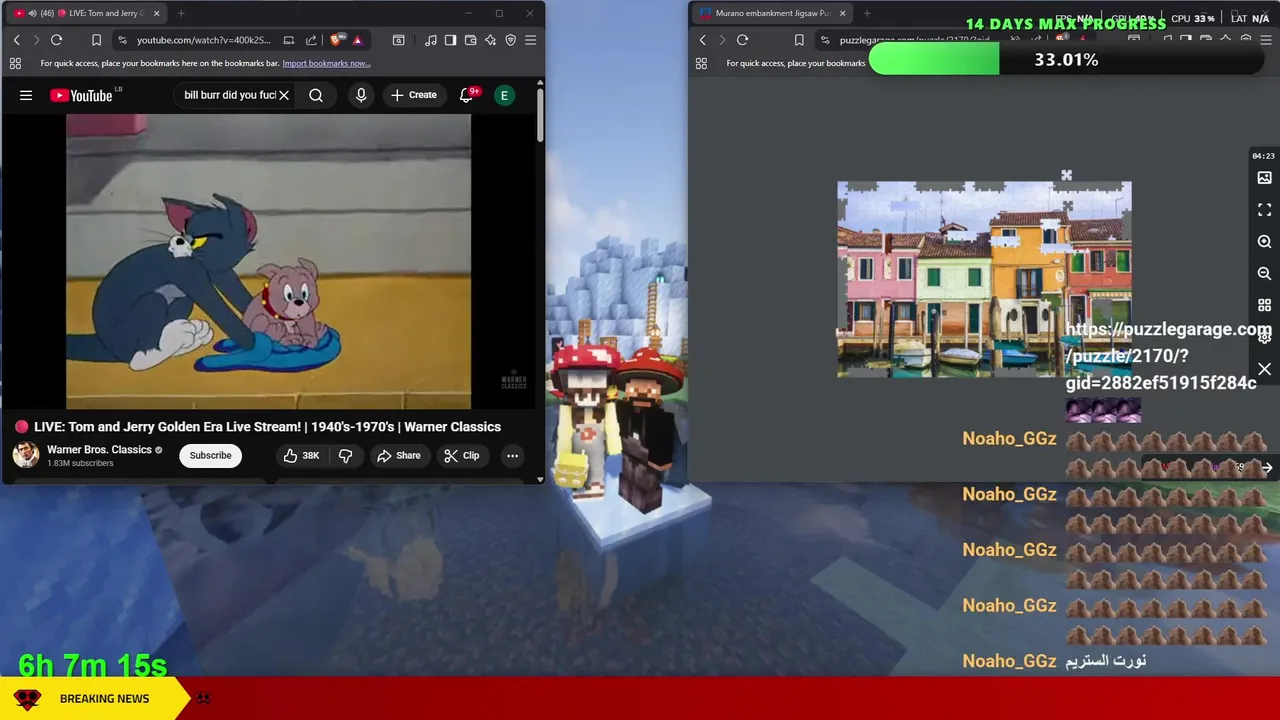
Task: Click the CPU 33 % overlay stat
Action: 1192,18
